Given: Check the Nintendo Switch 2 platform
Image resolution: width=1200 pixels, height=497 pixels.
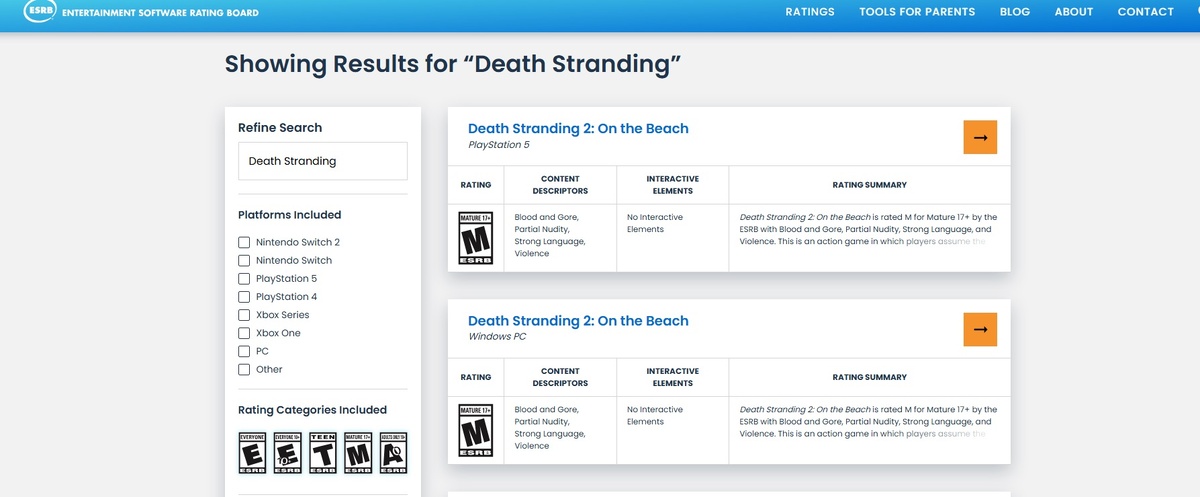Looking at the screenshot, I should point(244,242).
